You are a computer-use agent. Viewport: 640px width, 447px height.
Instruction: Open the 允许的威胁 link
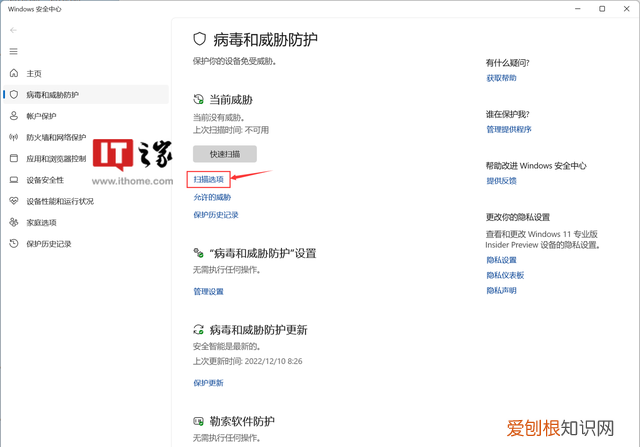[212, 198]
